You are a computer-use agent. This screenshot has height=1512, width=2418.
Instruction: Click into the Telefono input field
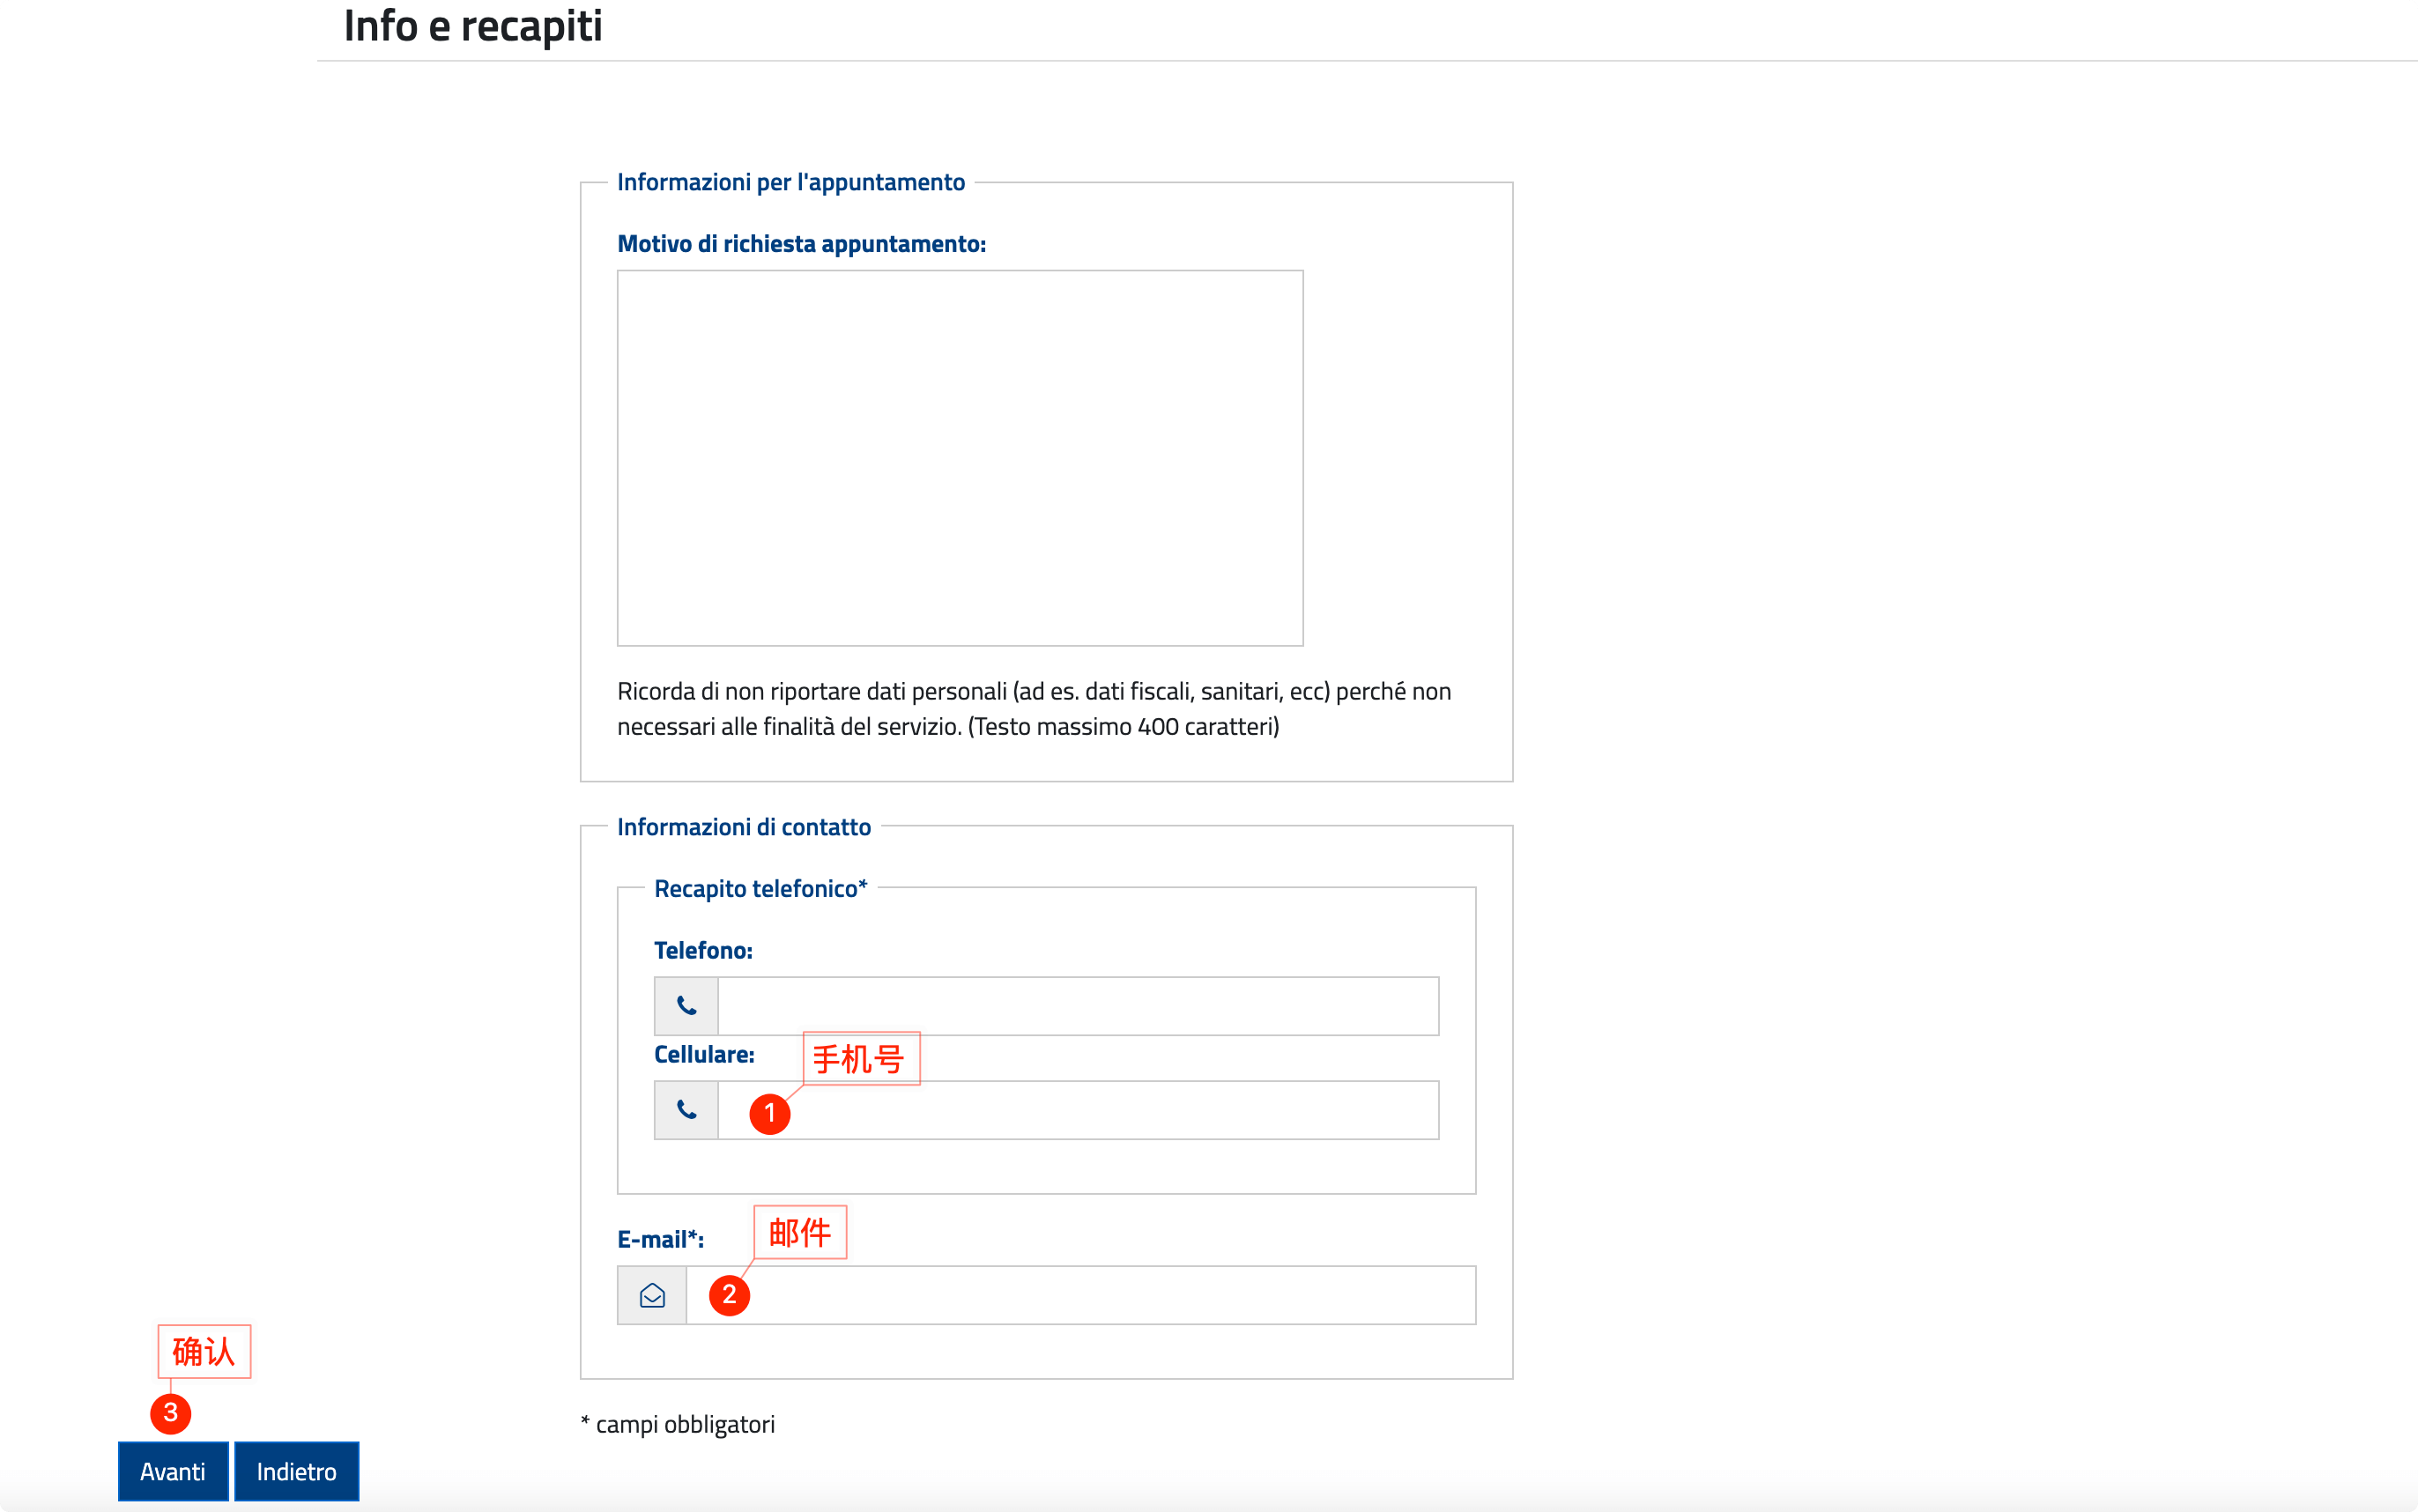[x=1078, y=1006]
